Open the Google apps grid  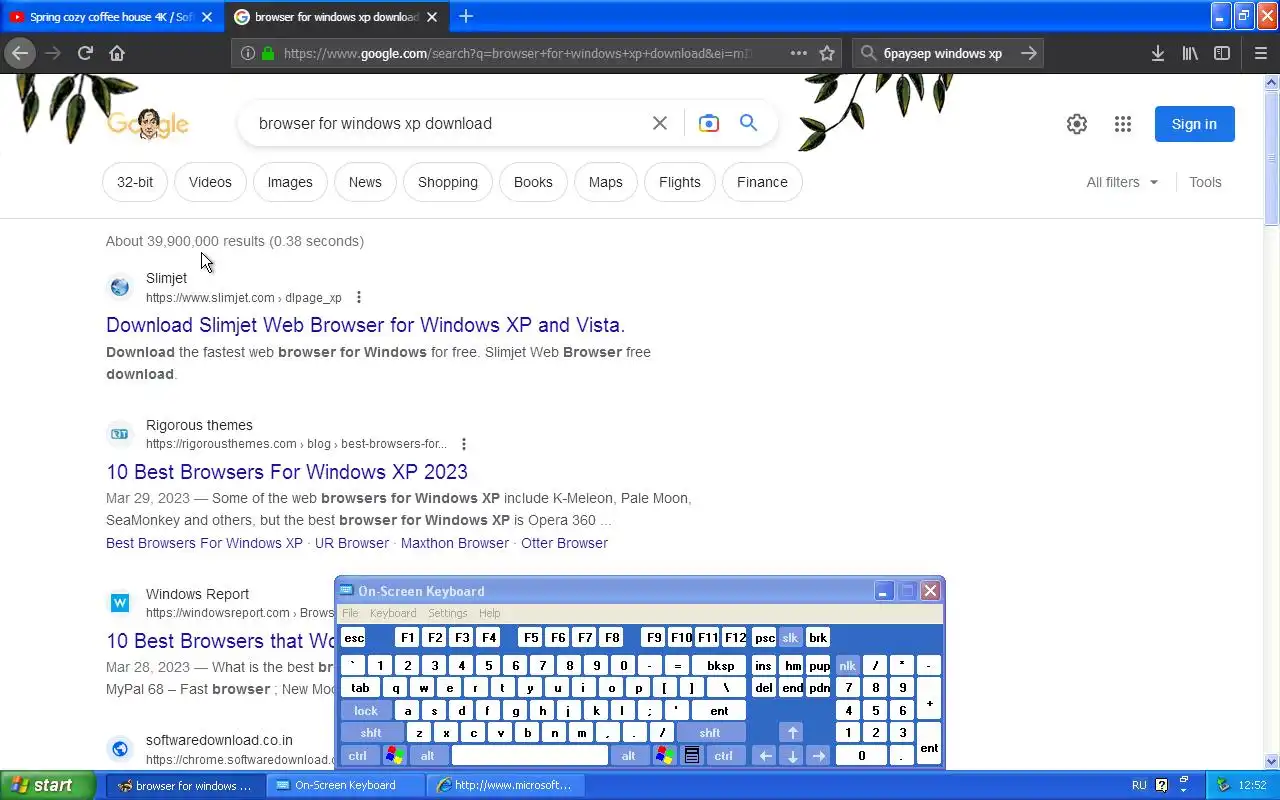point(1123,124)
